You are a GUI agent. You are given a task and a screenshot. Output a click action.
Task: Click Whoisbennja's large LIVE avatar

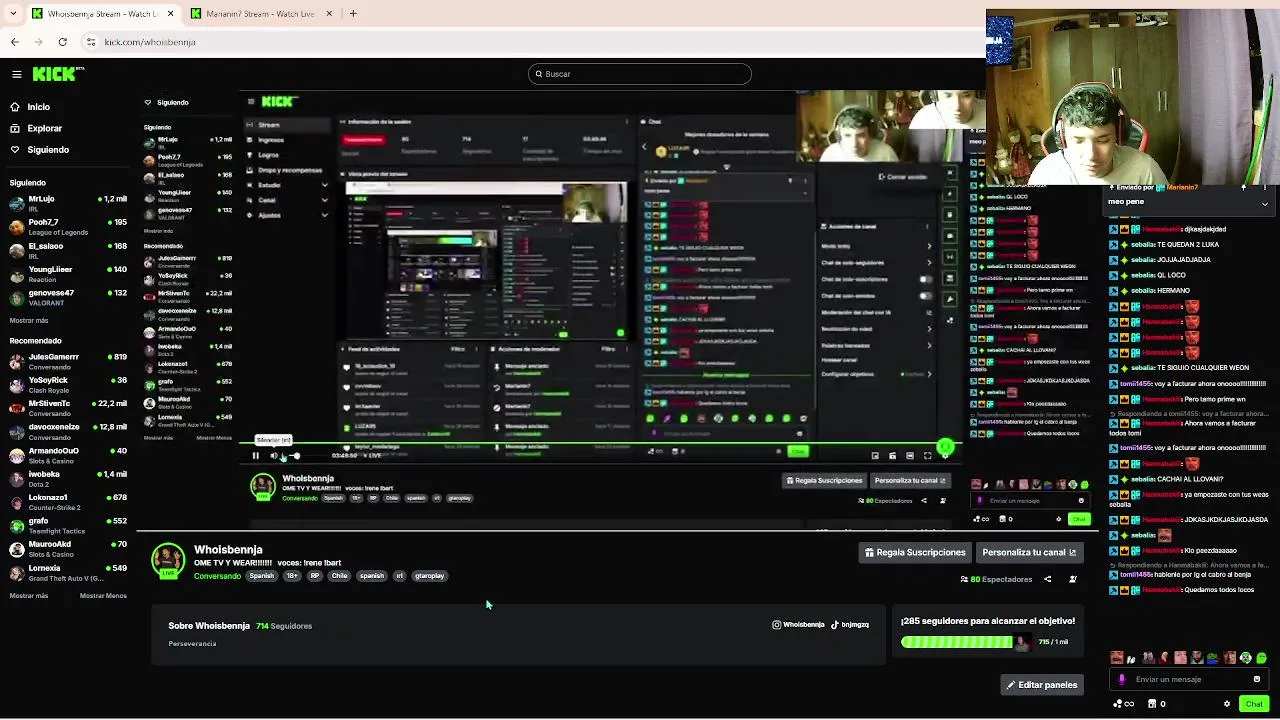(x=168, y=561)
